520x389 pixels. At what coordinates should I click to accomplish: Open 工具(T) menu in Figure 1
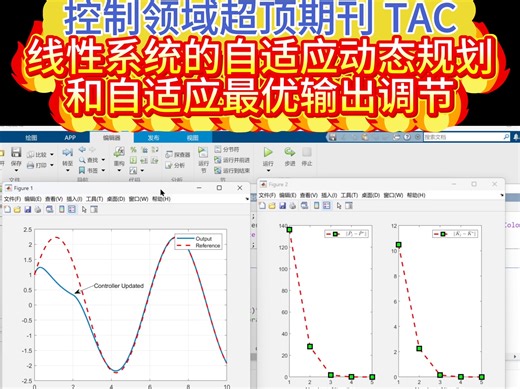[x=94, y=199]
